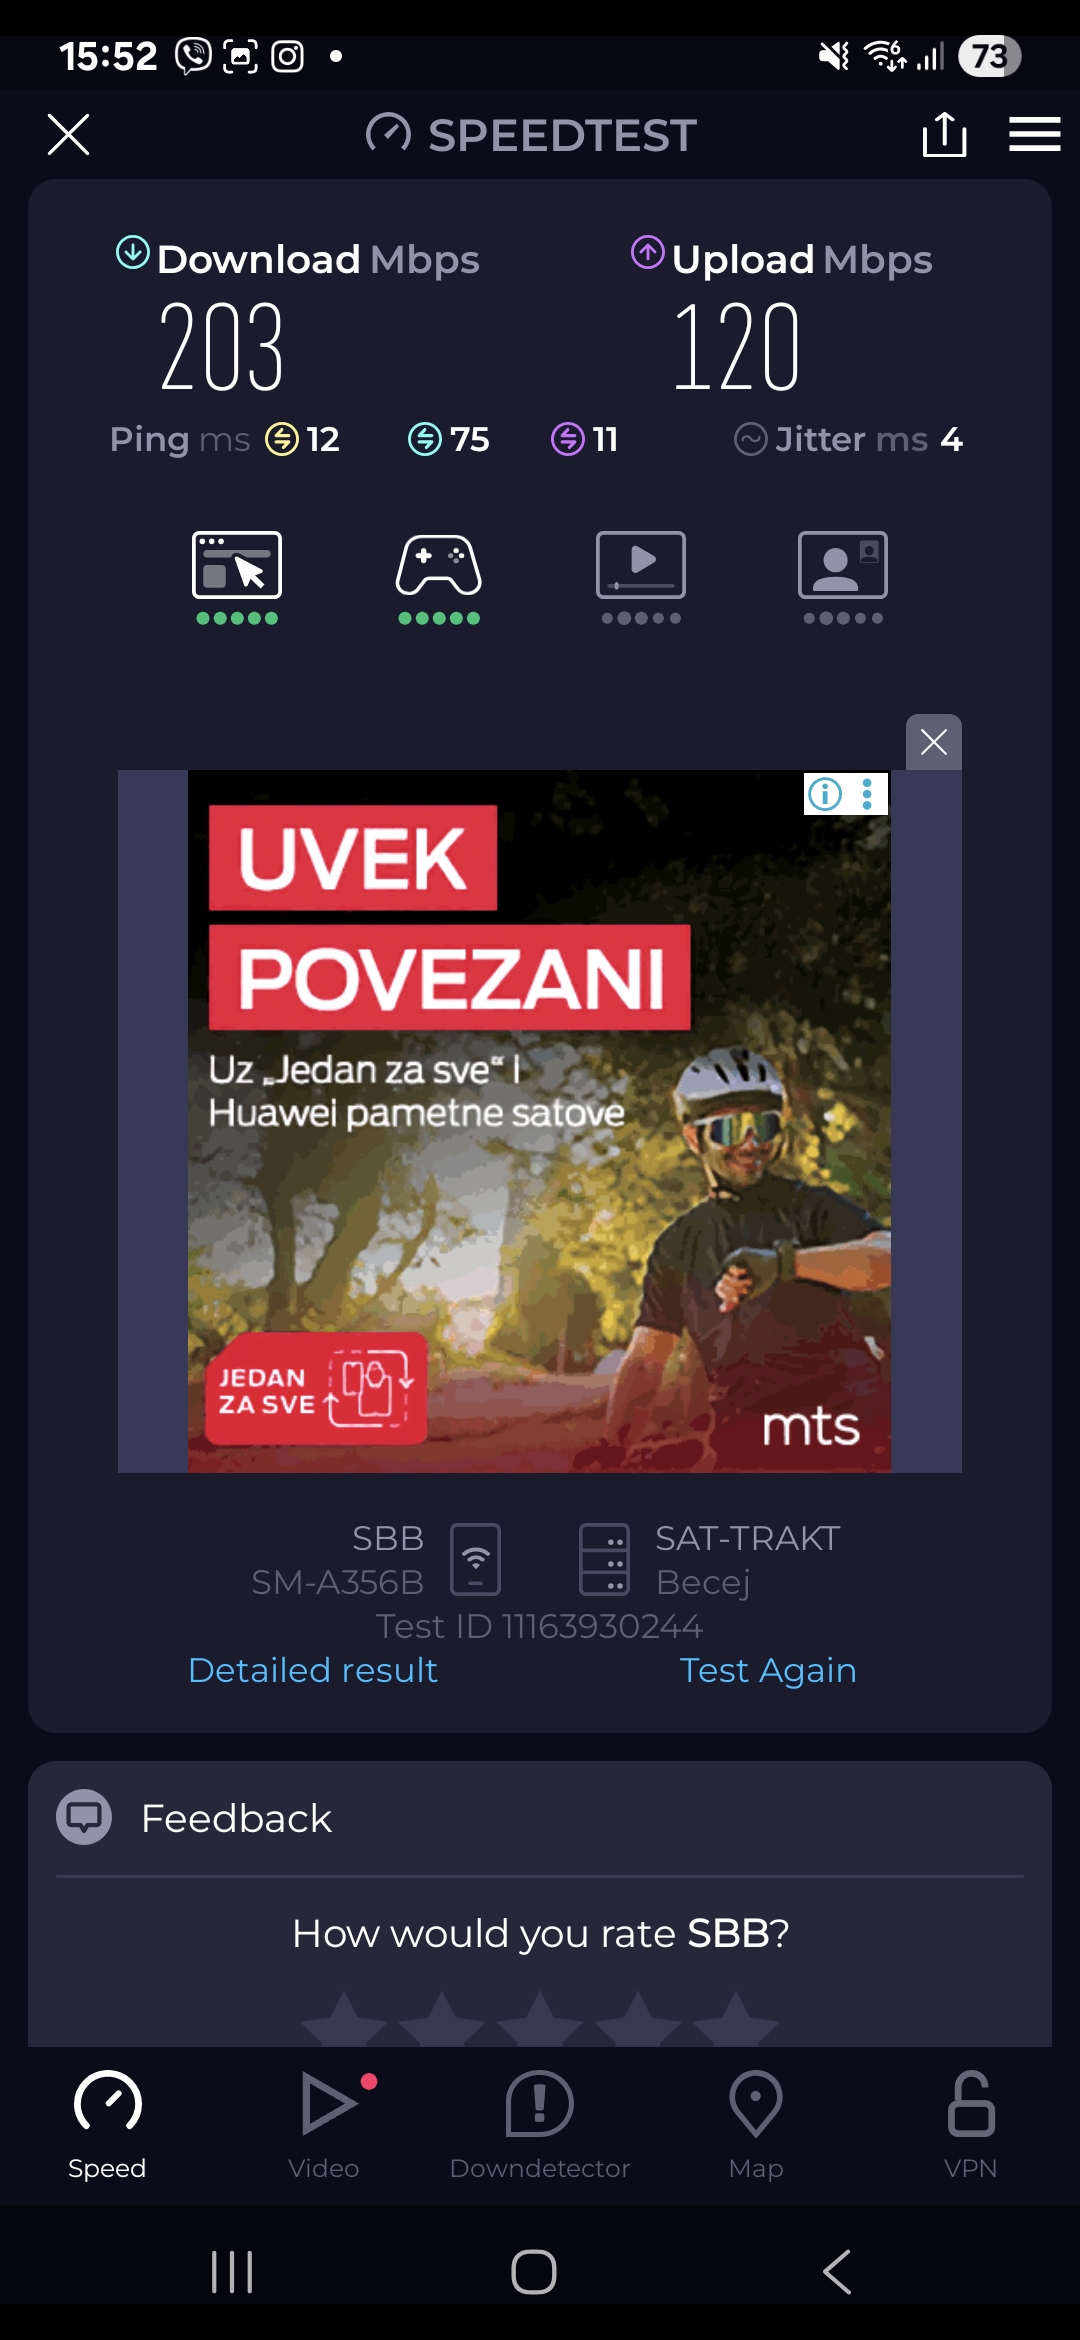1080x2340 pixels.
Task: Tap the gaming controller quality icon
Action: (x=439, y=565)
